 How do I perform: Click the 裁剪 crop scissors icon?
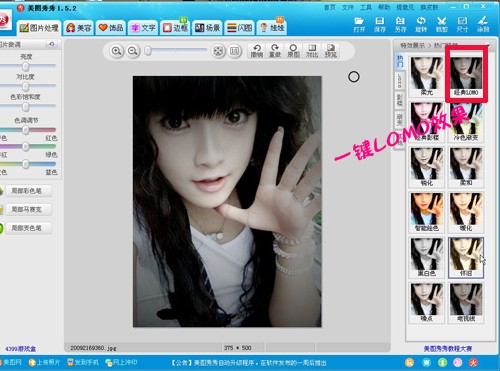[x=442, y=25]
